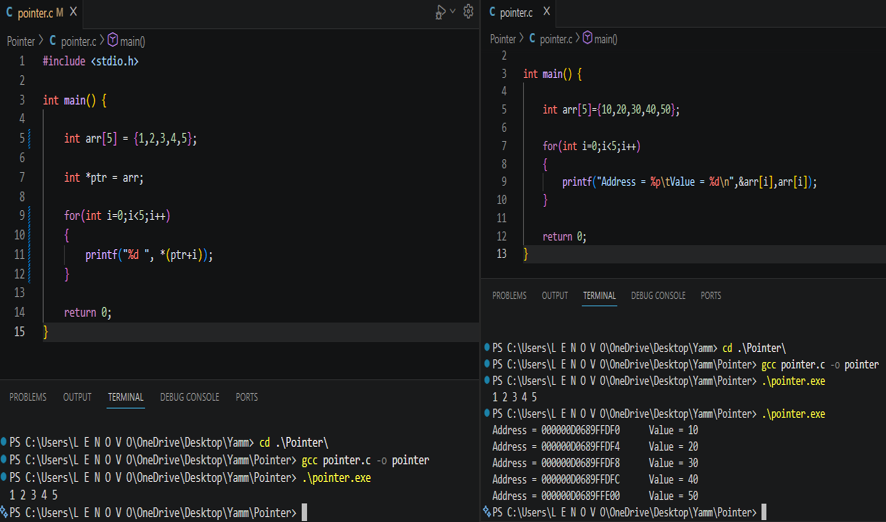Click the main() symbol icon in right breadcrumb

(x=588, y=38)
